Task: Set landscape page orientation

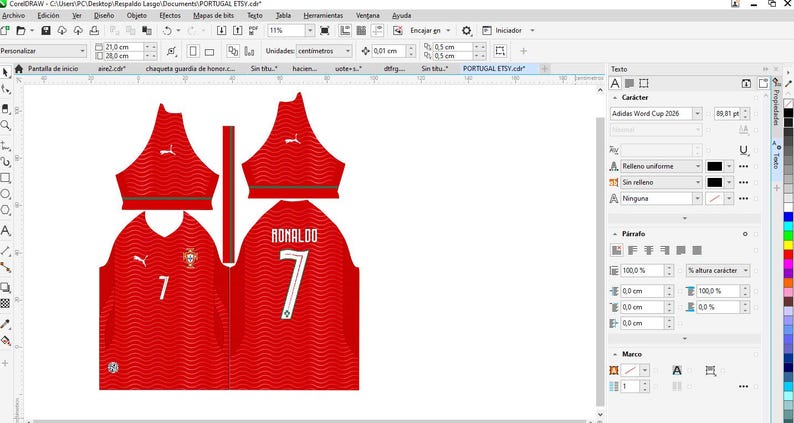Action: [x=210, y=51]
